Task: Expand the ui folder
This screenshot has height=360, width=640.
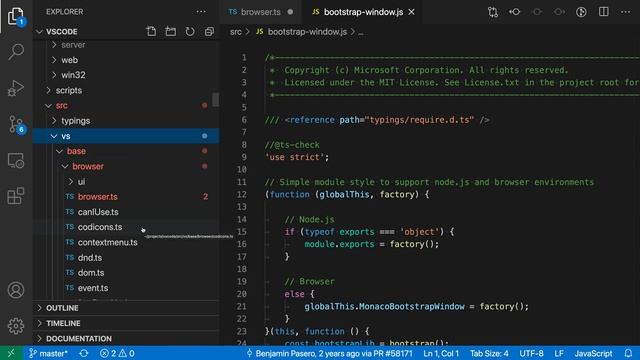Action: 71,182
